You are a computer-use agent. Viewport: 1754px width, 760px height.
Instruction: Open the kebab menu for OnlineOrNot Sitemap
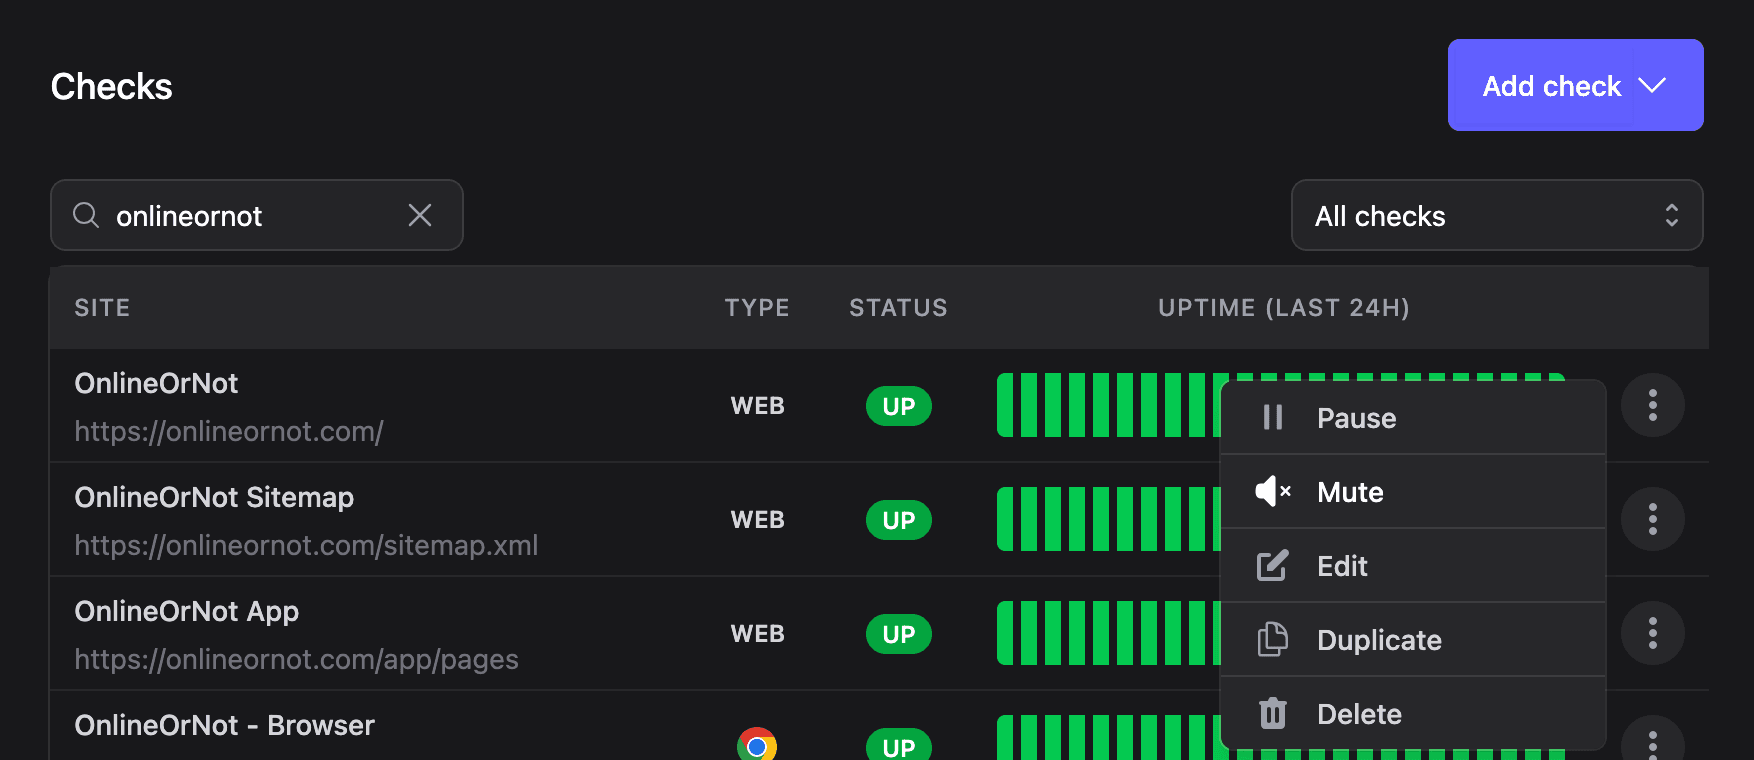pos(1652,519)
